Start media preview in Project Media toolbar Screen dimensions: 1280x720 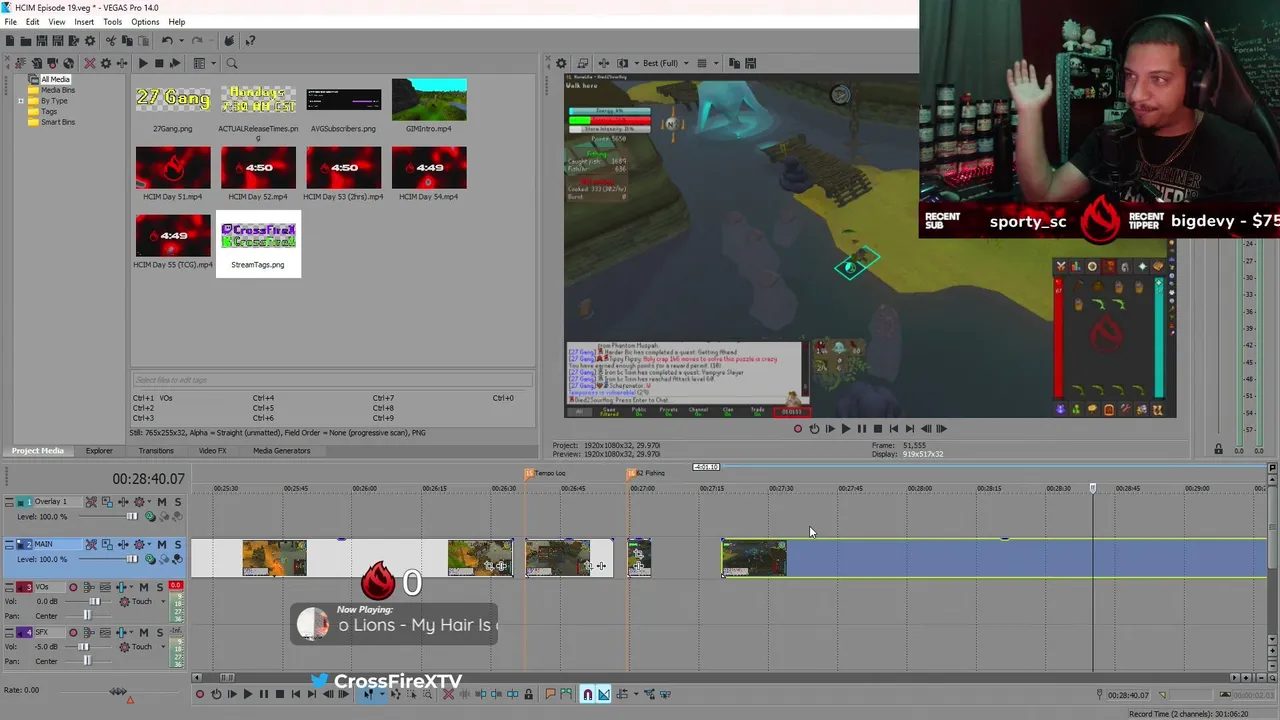(142, 63)
